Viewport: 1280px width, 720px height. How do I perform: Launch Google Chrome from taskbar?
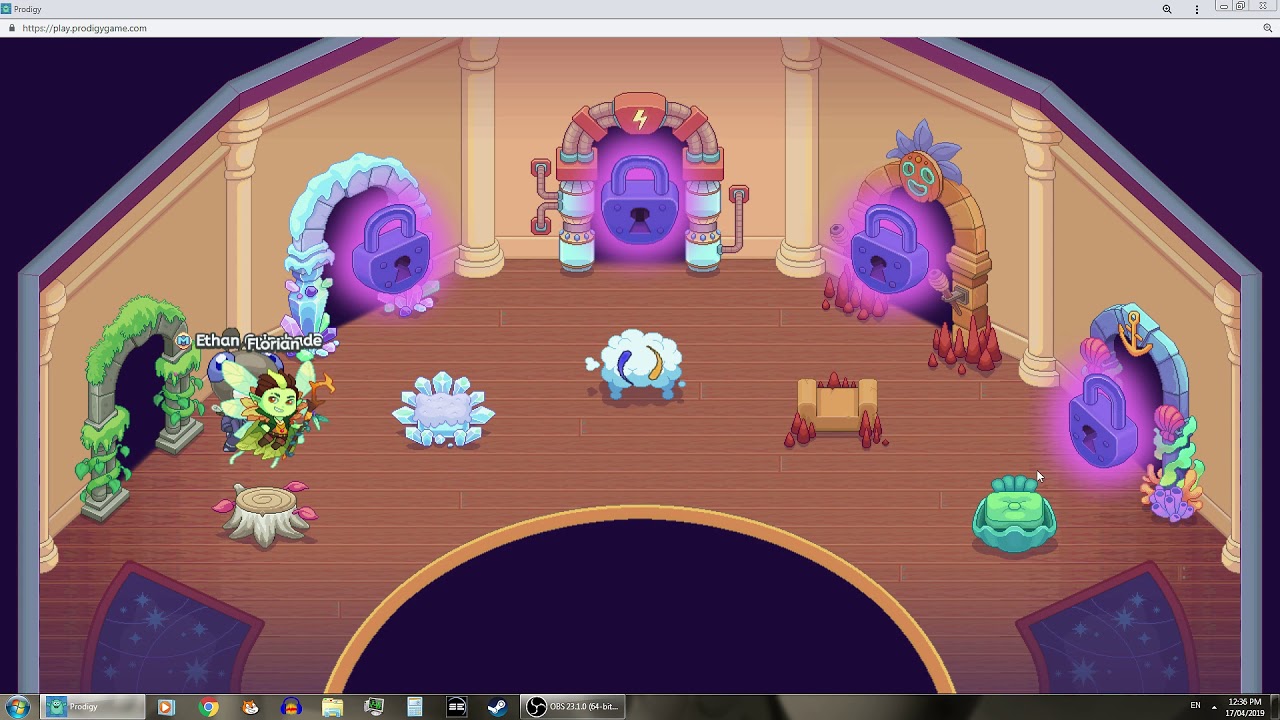point(208,707)
